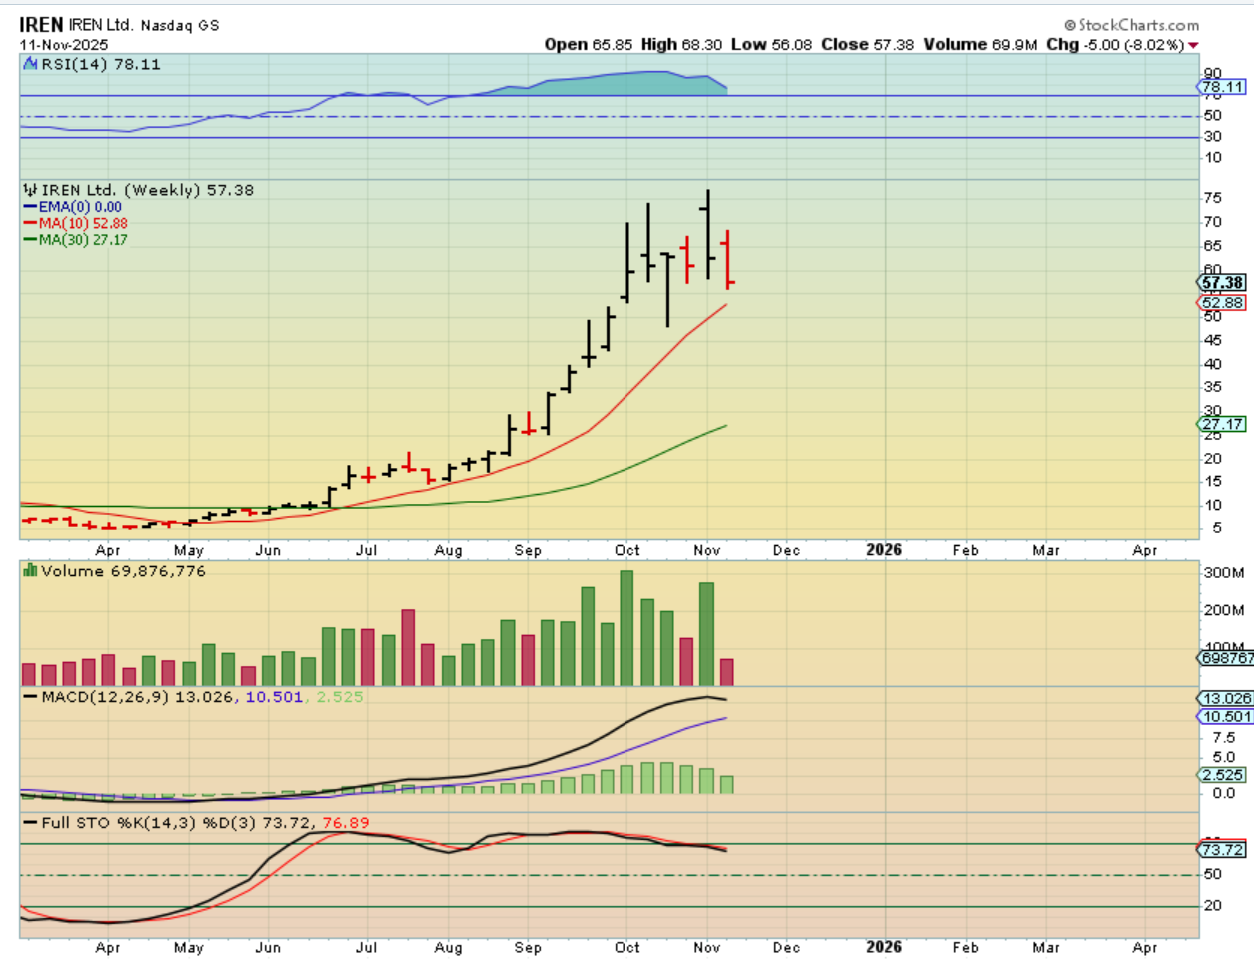Click the black Full STO legend line marker
1254x975 pixels.
(30, 823)
